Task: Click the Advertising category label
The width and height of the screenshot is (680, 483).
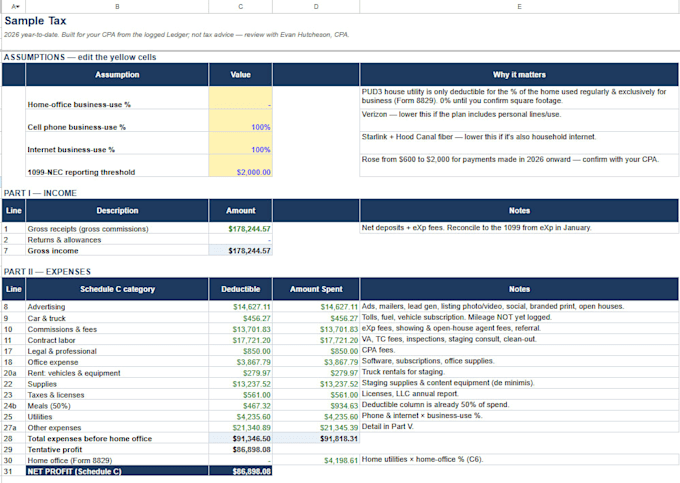Action: 46,307
